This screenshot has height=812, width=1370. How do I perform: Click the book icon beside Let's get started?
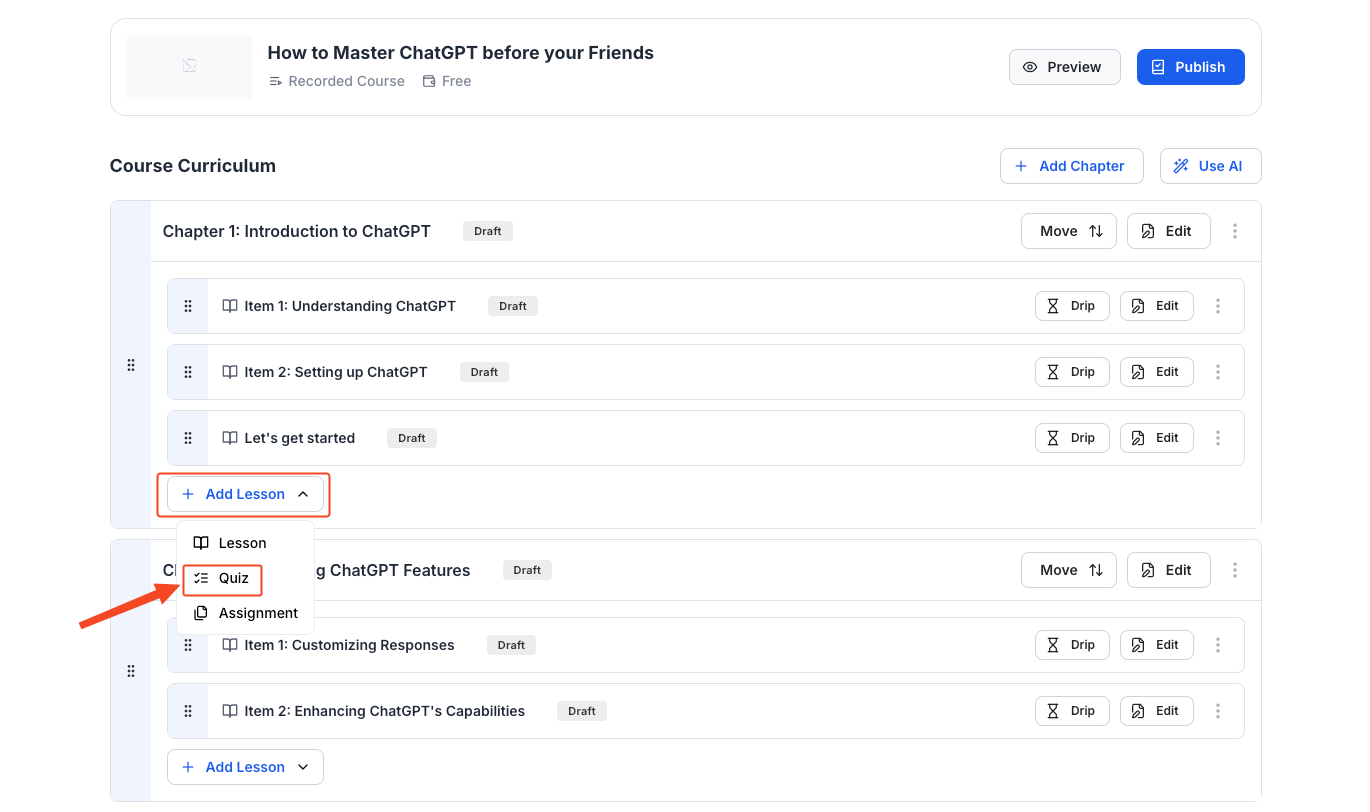[x=230, y=438]
